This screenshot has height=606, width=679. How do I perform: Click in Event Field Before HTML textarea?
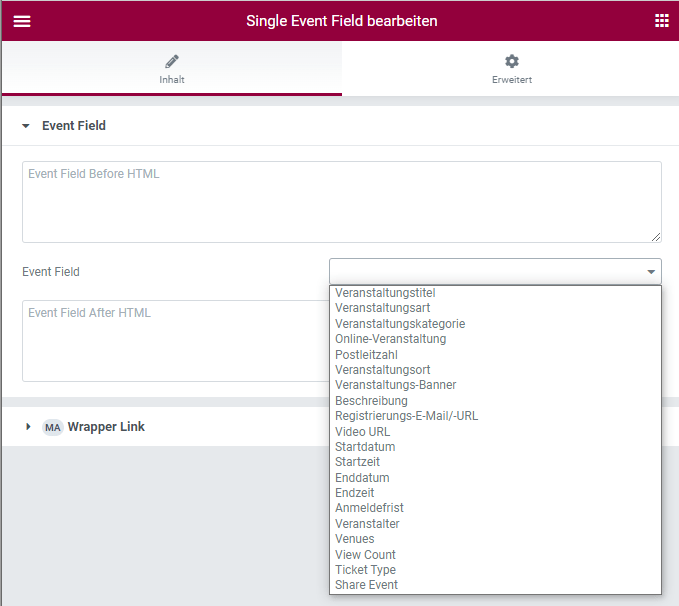click(341, 202)
